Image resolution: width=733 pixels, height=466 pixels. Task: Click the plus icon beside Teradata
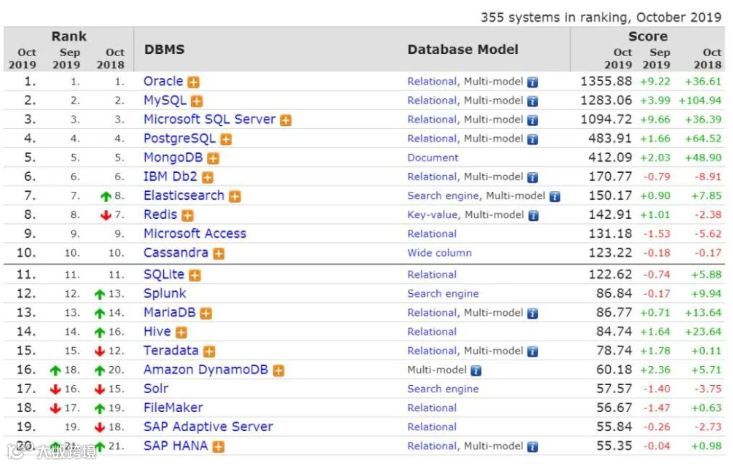(x=208, y=351)
